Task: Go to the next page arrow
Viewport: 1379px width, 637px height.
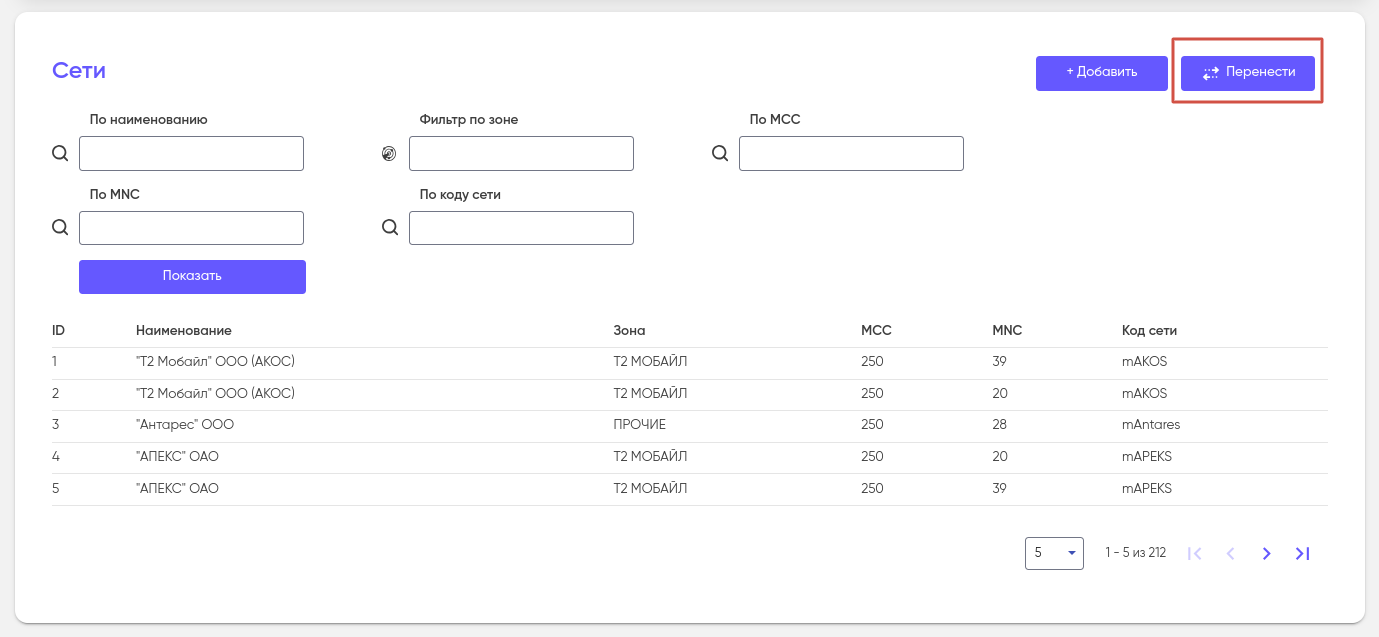Action: pyautogui.click(x=1266, y=553)
